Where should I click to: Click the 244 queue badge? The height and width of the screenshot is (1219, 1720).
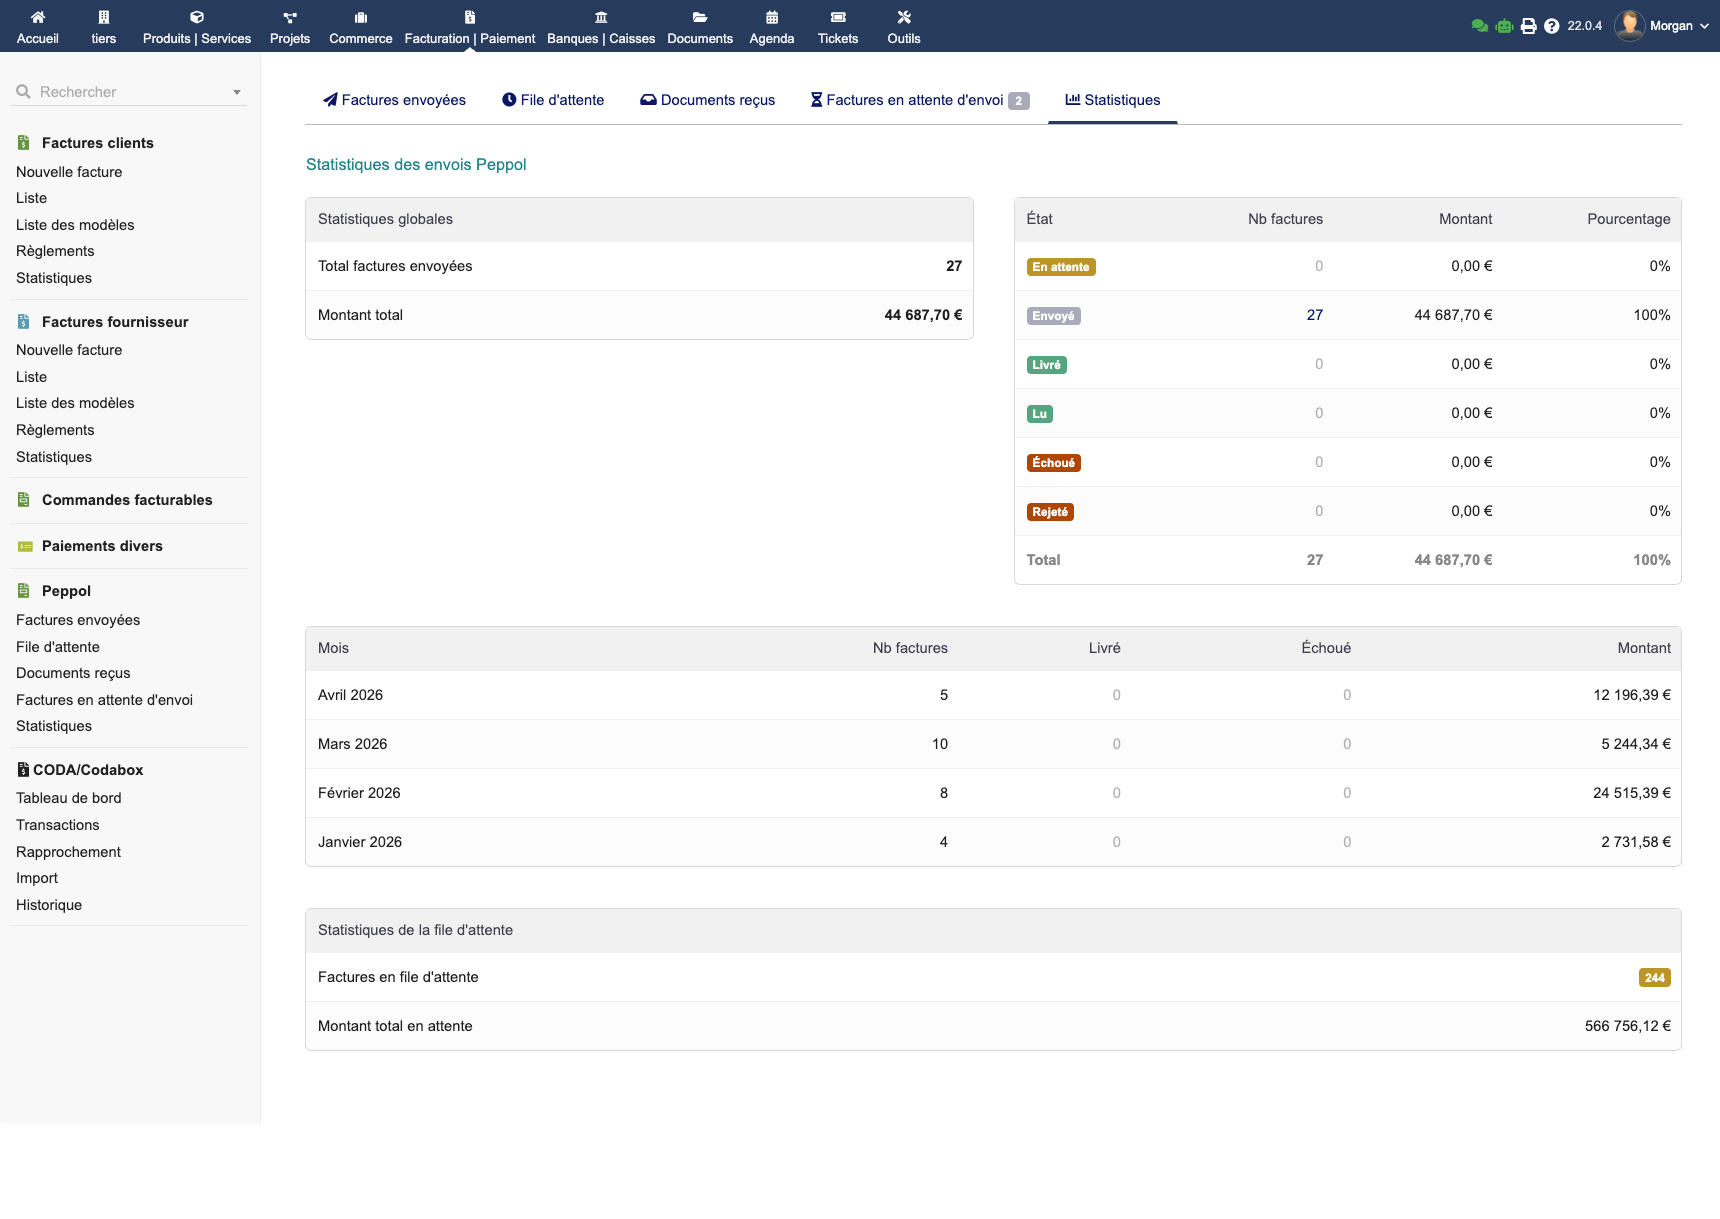(x=1654, y=978)
